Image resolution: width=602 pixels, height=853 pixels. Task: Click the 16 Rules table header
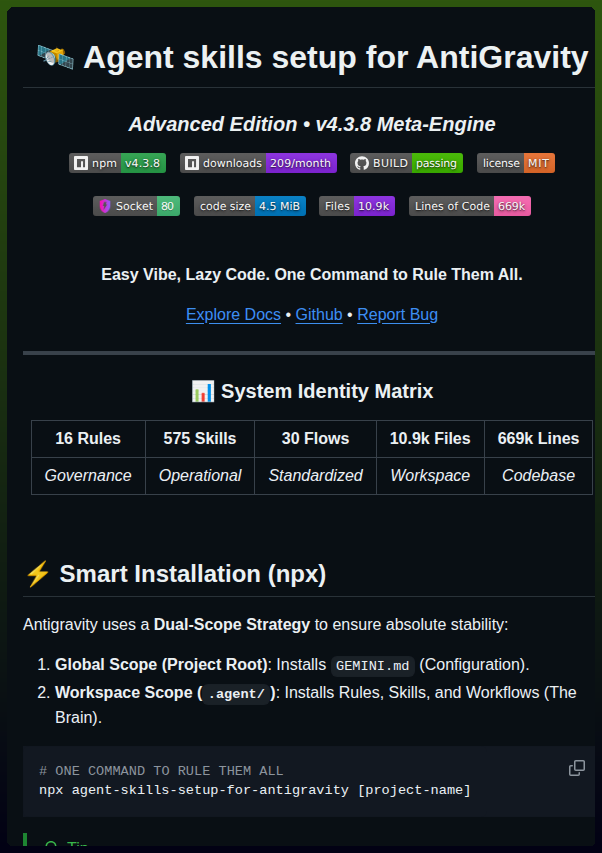88,438
